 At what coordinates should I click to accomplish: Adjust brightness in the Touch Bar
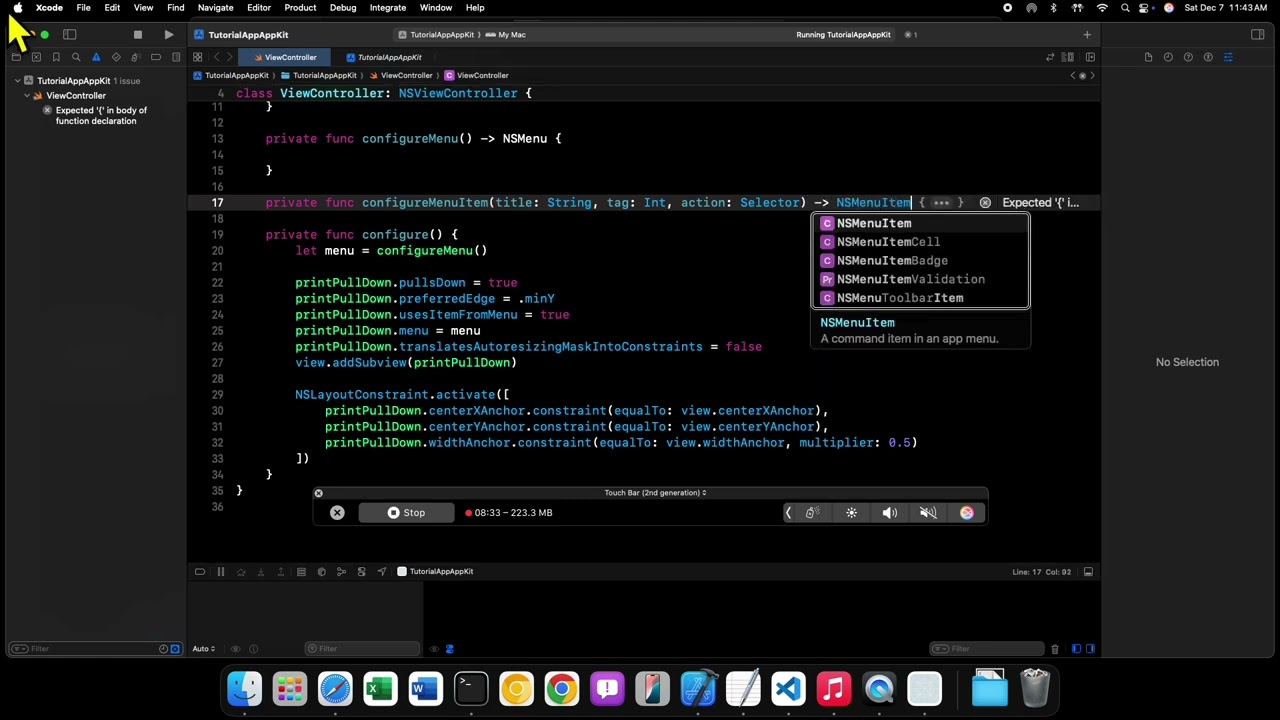tap(852, 513)
